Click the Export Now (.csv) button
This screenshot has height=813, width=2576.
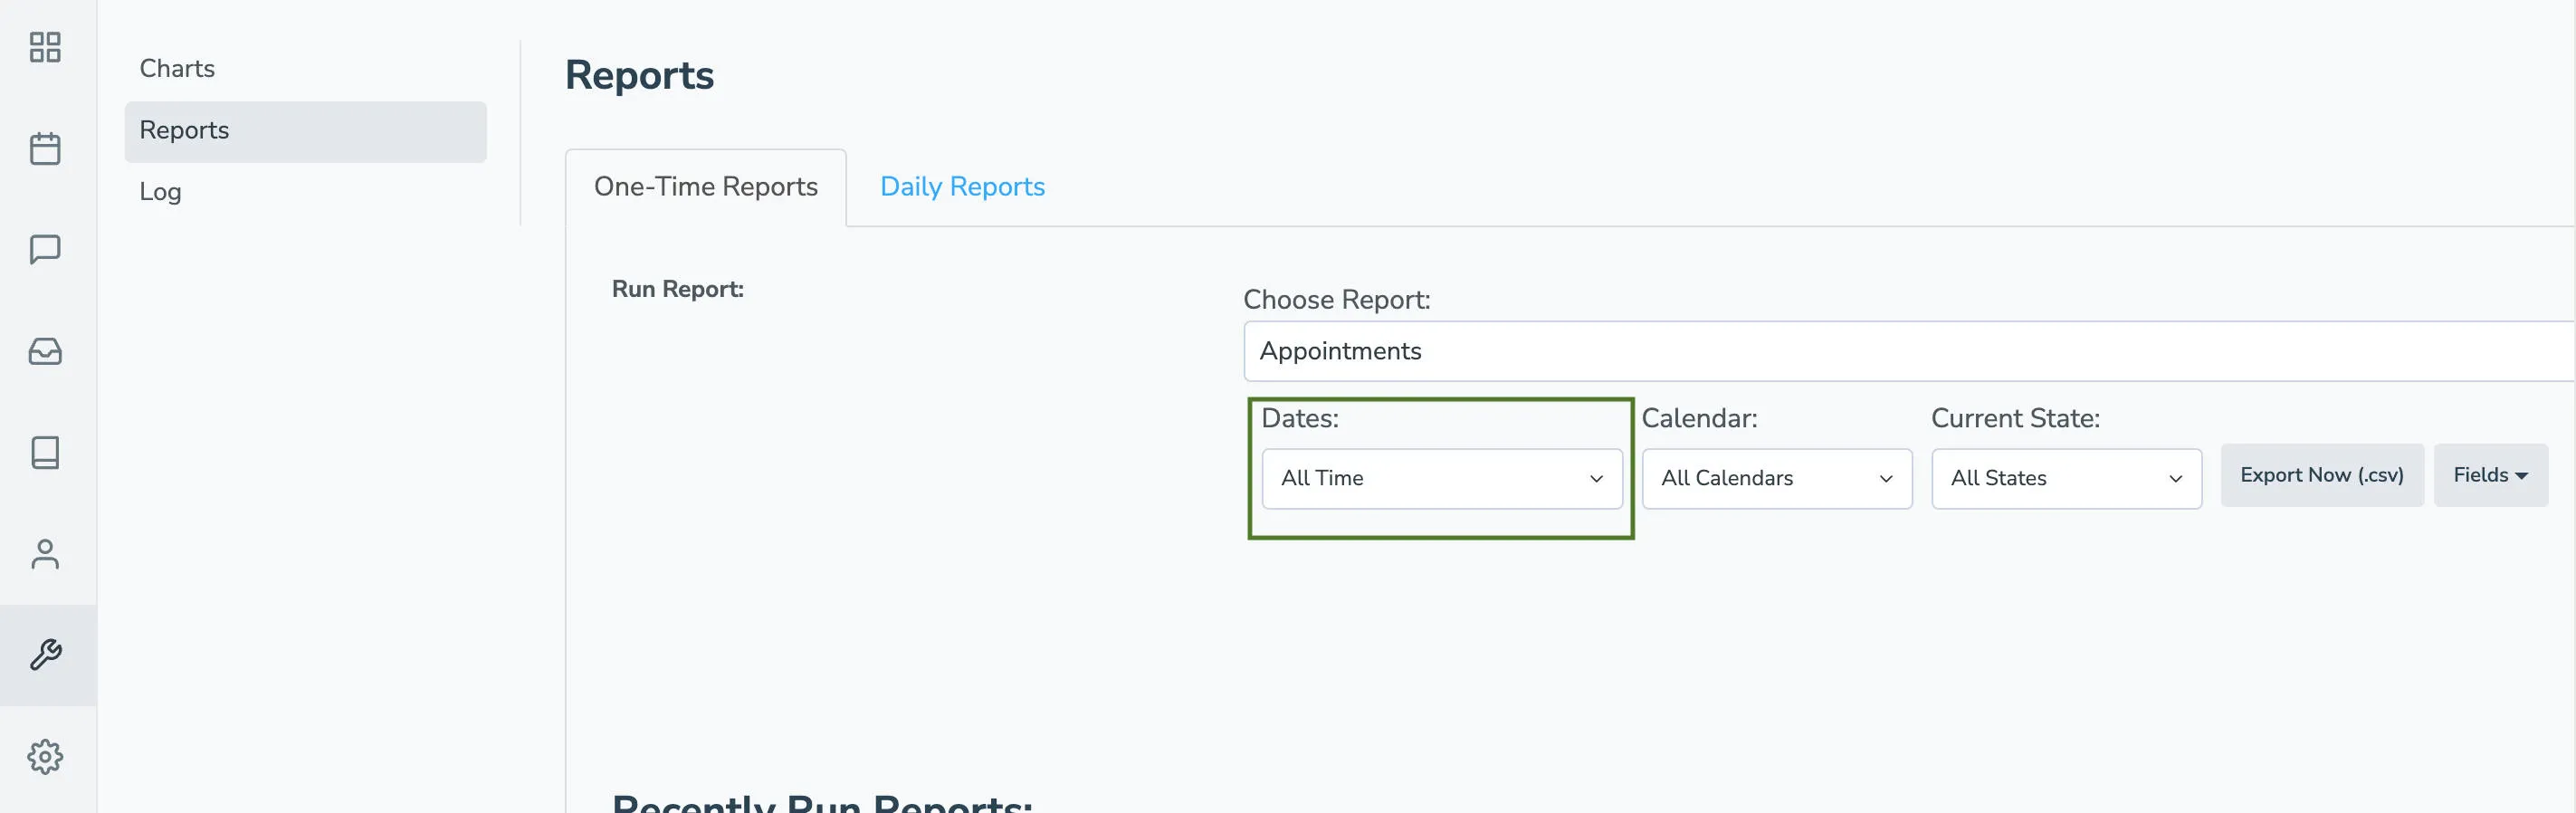(2321, 475)
